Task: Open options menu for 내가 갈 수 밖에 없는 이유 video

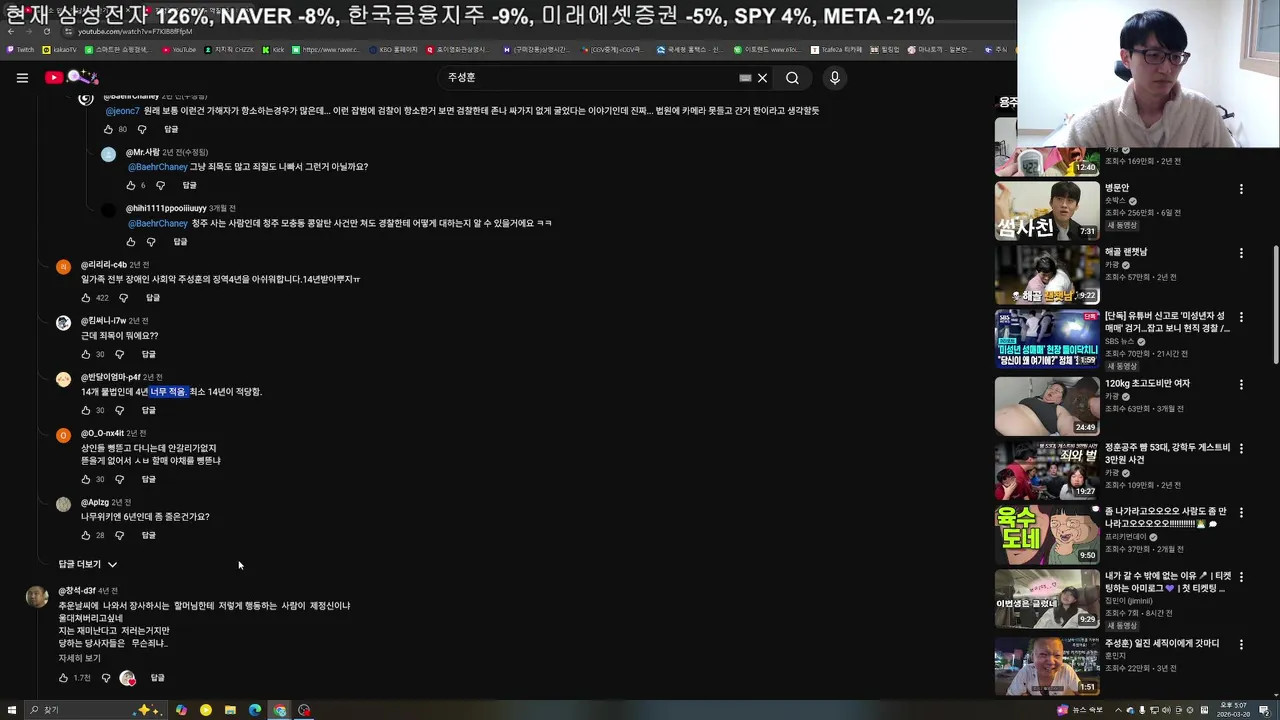Action: click(x=1241, y=577)
